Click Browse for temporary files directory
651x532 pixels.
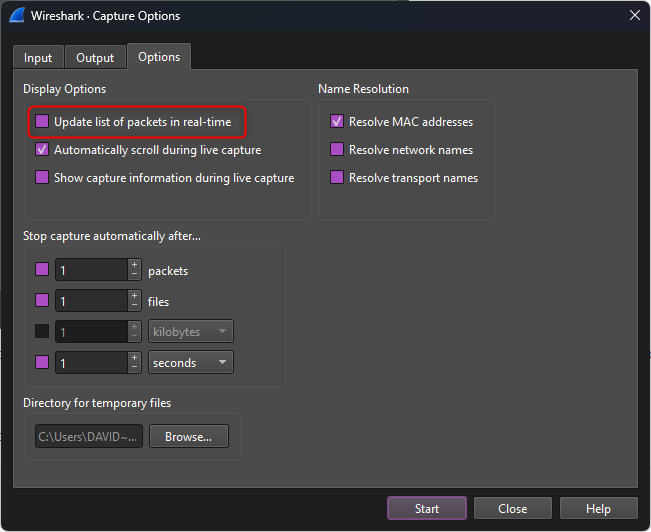(x=188, y=436)
